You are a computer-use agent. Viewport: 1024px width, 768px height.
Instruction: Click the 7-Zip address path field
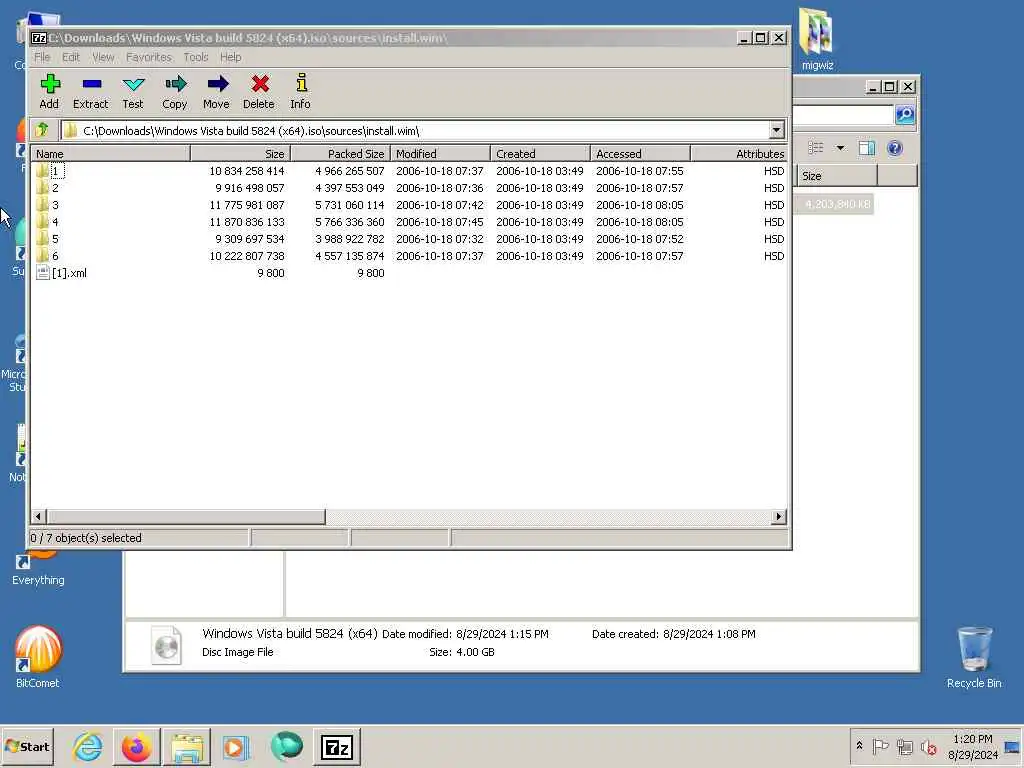point(415,130)
